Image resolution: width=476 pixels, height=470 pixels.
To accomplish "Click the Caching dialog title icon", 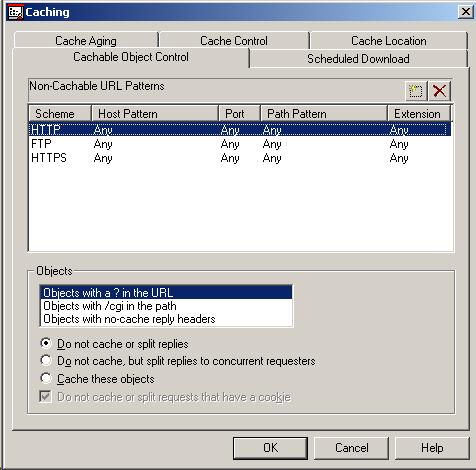I will click(x=15, y=12).
